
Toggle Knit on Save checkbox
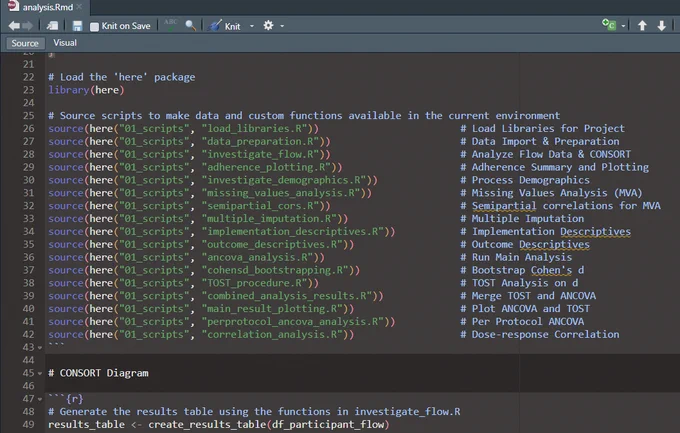[94, 26]
